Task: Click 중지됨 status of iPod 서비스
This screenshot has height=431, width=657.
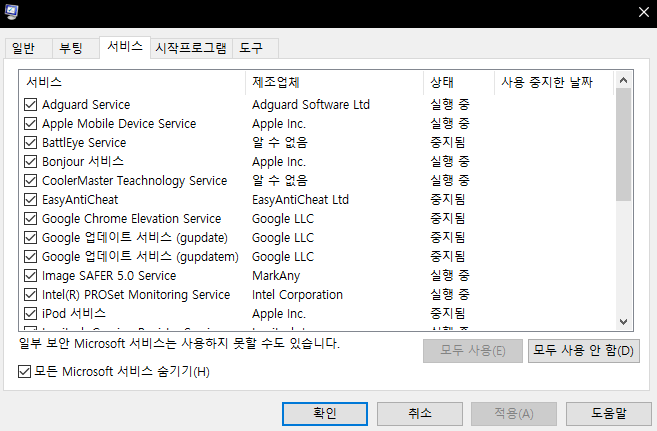Action: tap(447, 314)
